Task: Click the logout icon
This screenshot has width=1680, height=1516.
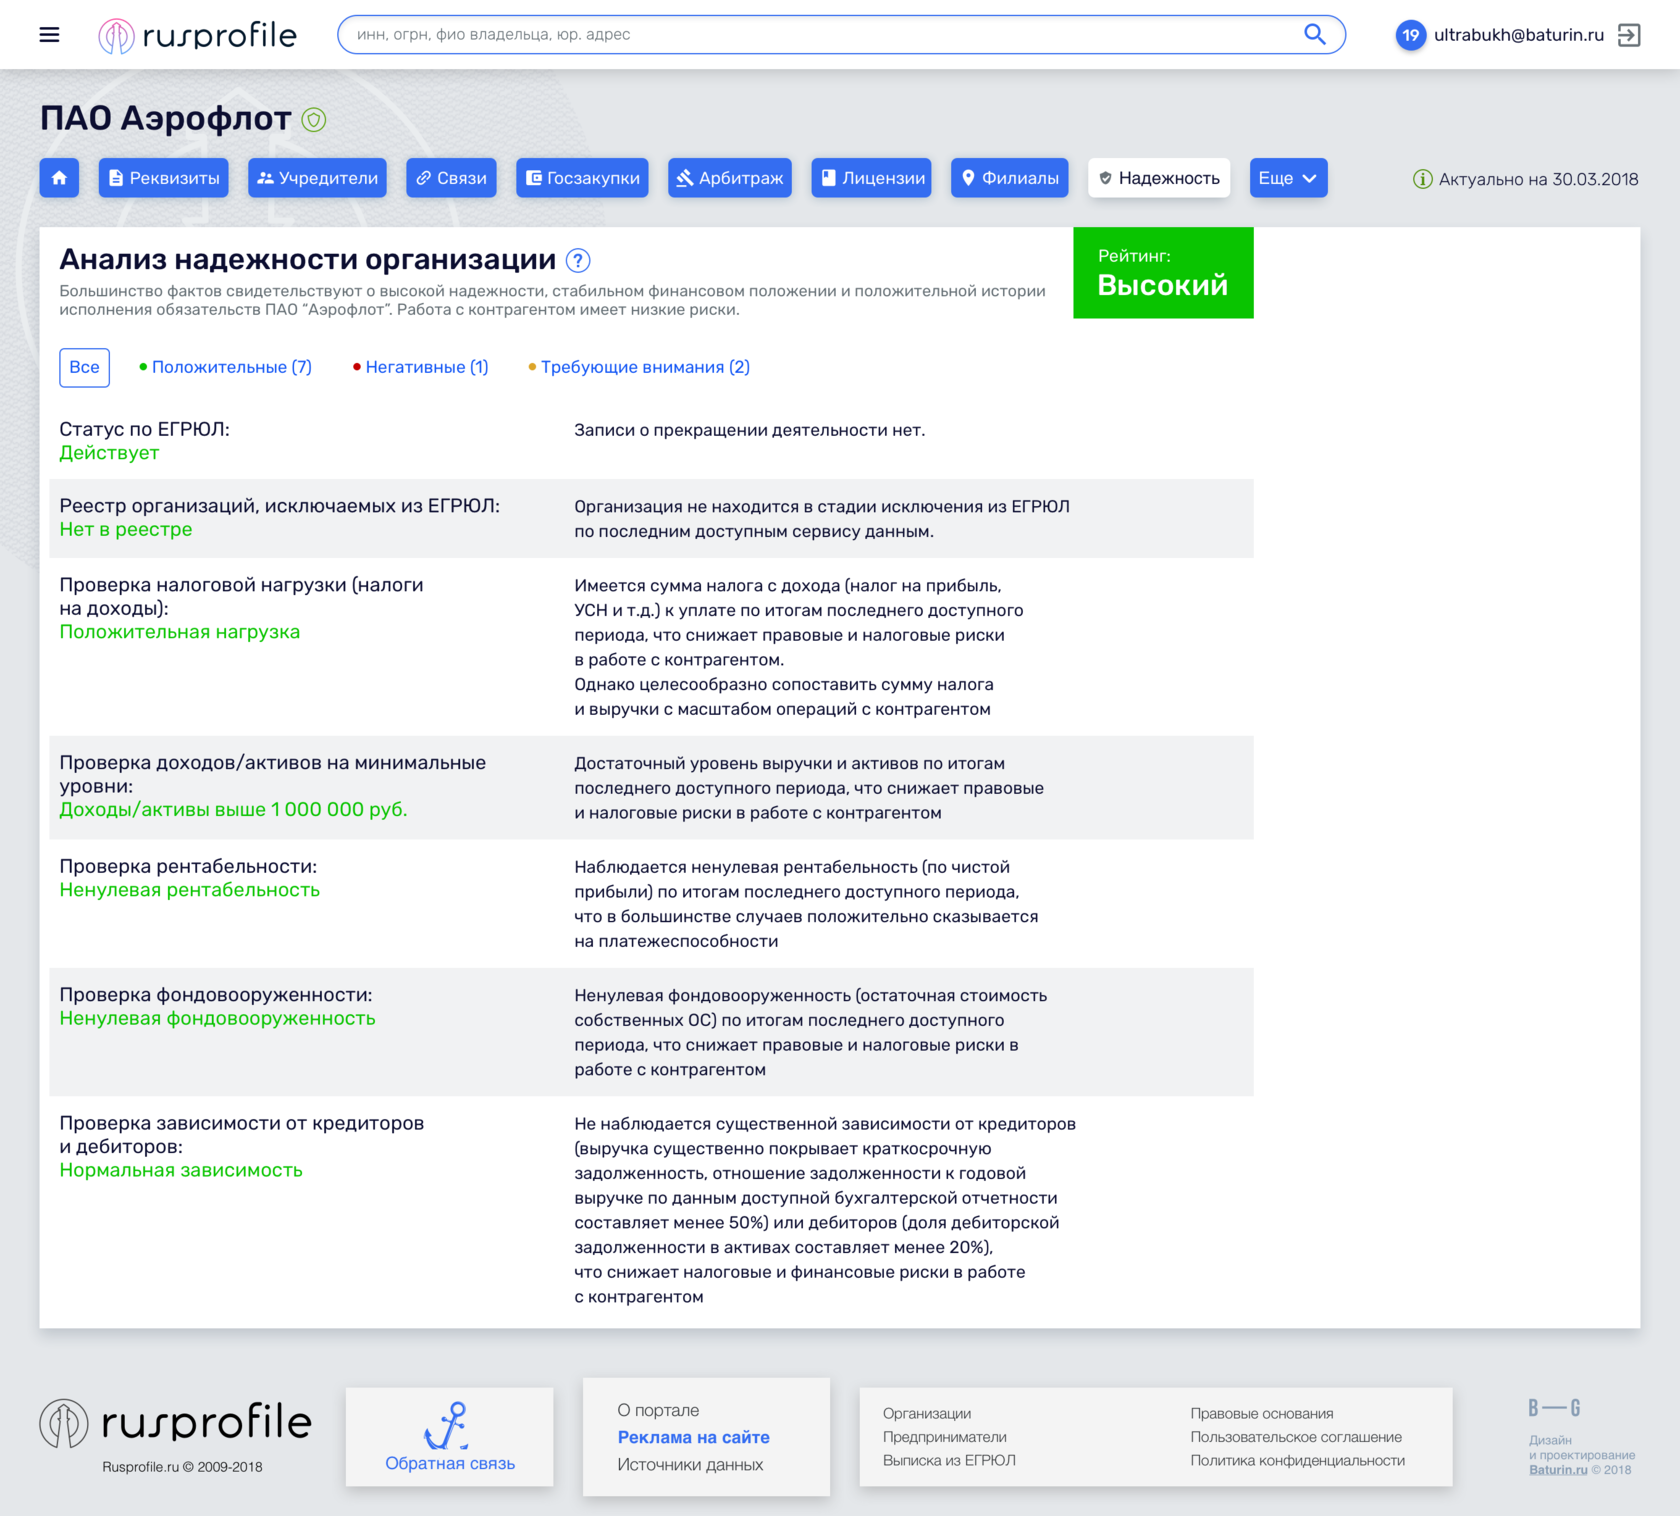Action: click(x=1629, y=35)
